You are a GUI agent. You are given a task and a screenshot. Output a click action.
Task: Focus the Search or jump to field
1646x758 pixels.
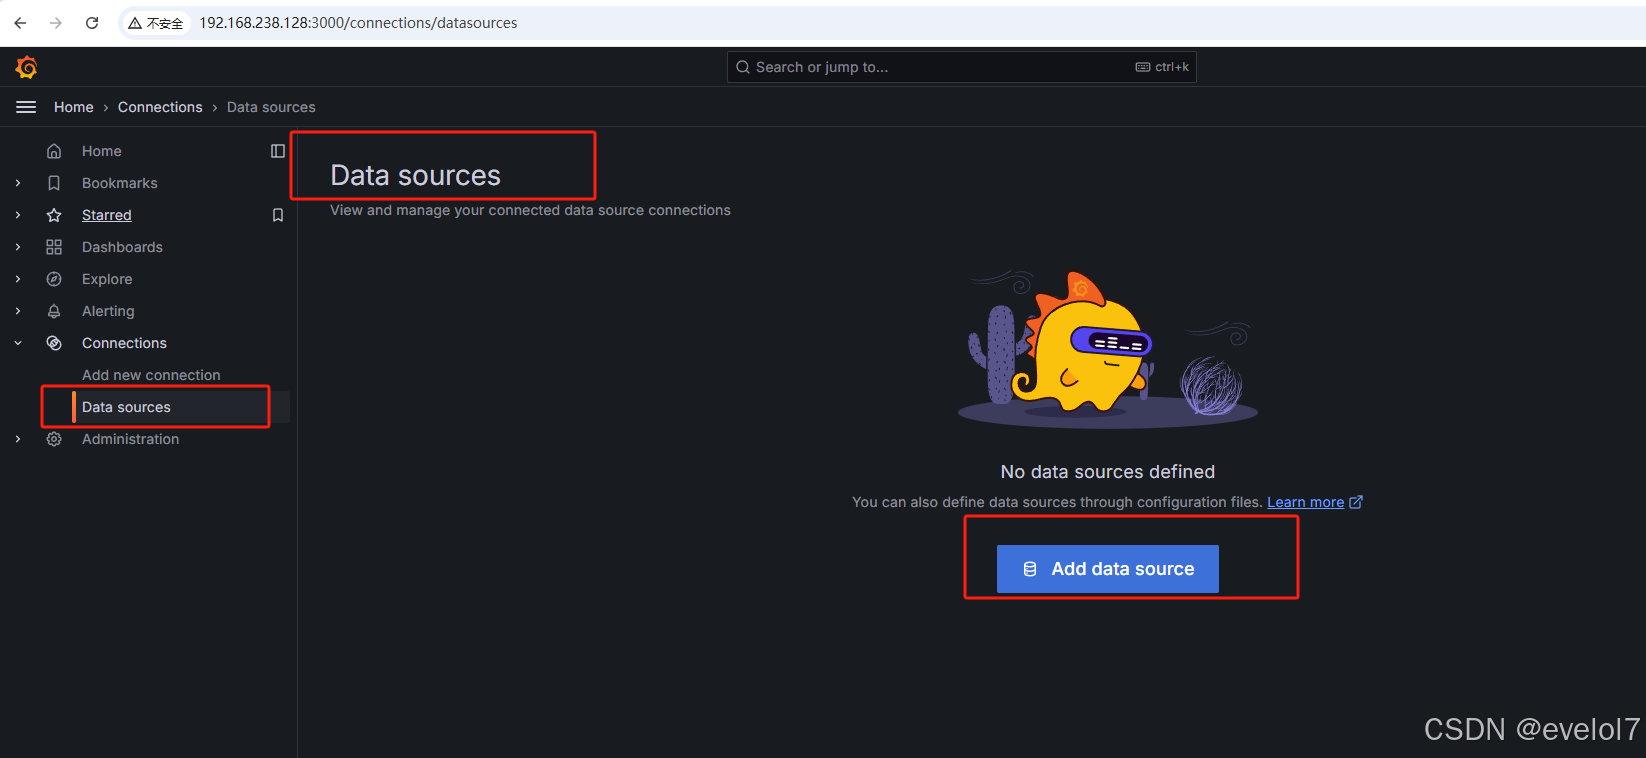[x=962, y=67]
